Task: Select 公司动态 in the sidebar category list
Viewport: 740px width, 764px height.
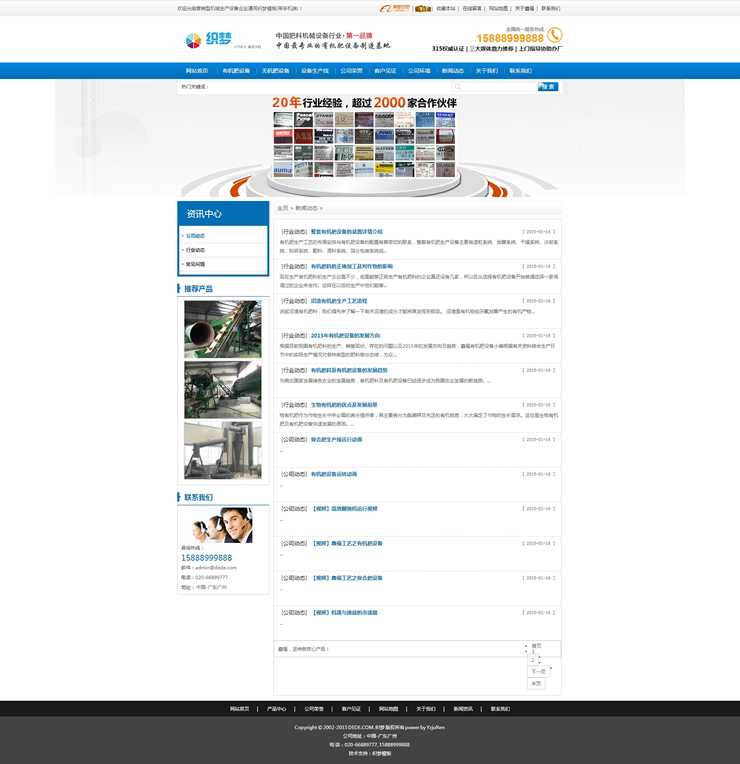Action: pos(195,236)
